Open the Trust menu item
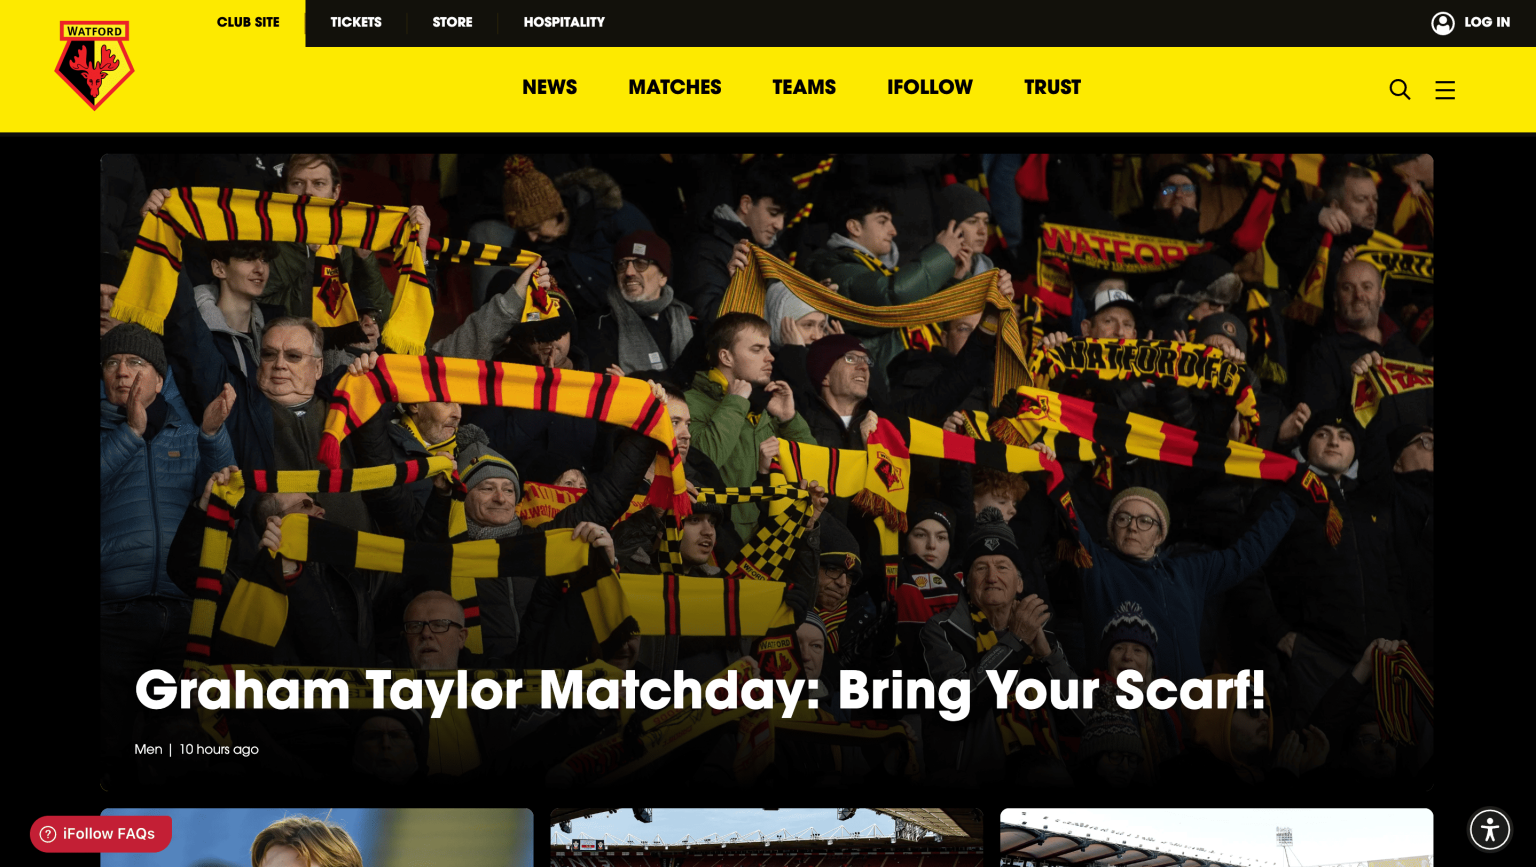1536x867 pixels. [x=1052, y=87]
